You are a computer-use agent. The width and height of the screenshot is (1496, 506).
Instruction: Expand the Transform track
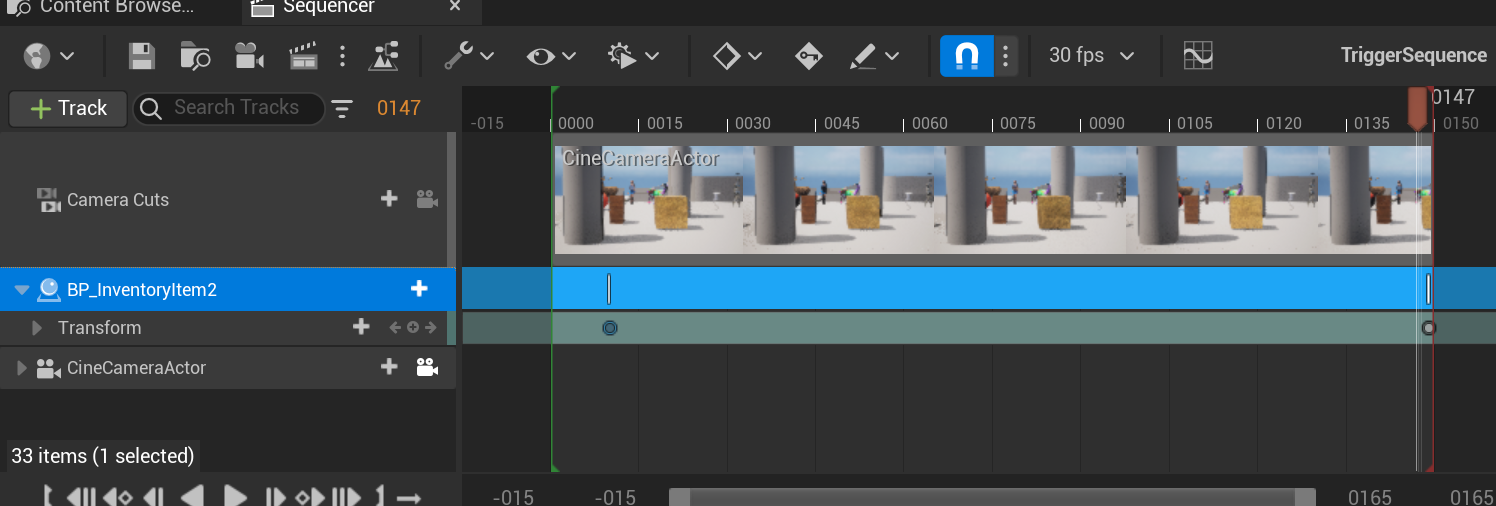(x=37, y=328)
